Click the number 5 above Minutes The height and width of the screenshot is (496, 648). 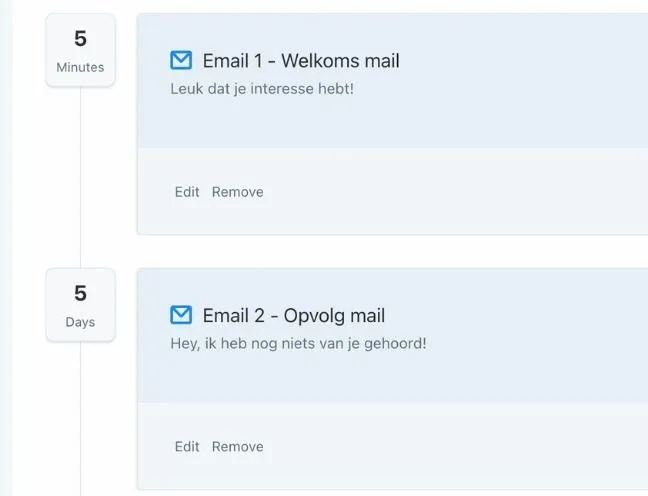[80, 38]
